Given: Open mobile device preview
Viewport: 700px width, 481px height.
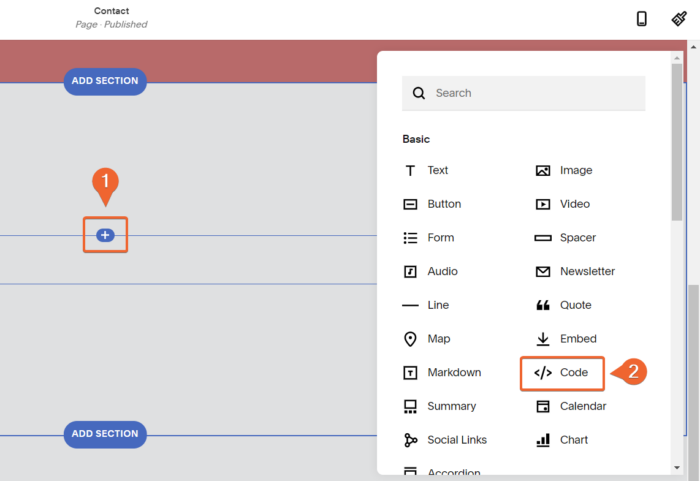Looking at the screenshot, I should tap(642, 19).
